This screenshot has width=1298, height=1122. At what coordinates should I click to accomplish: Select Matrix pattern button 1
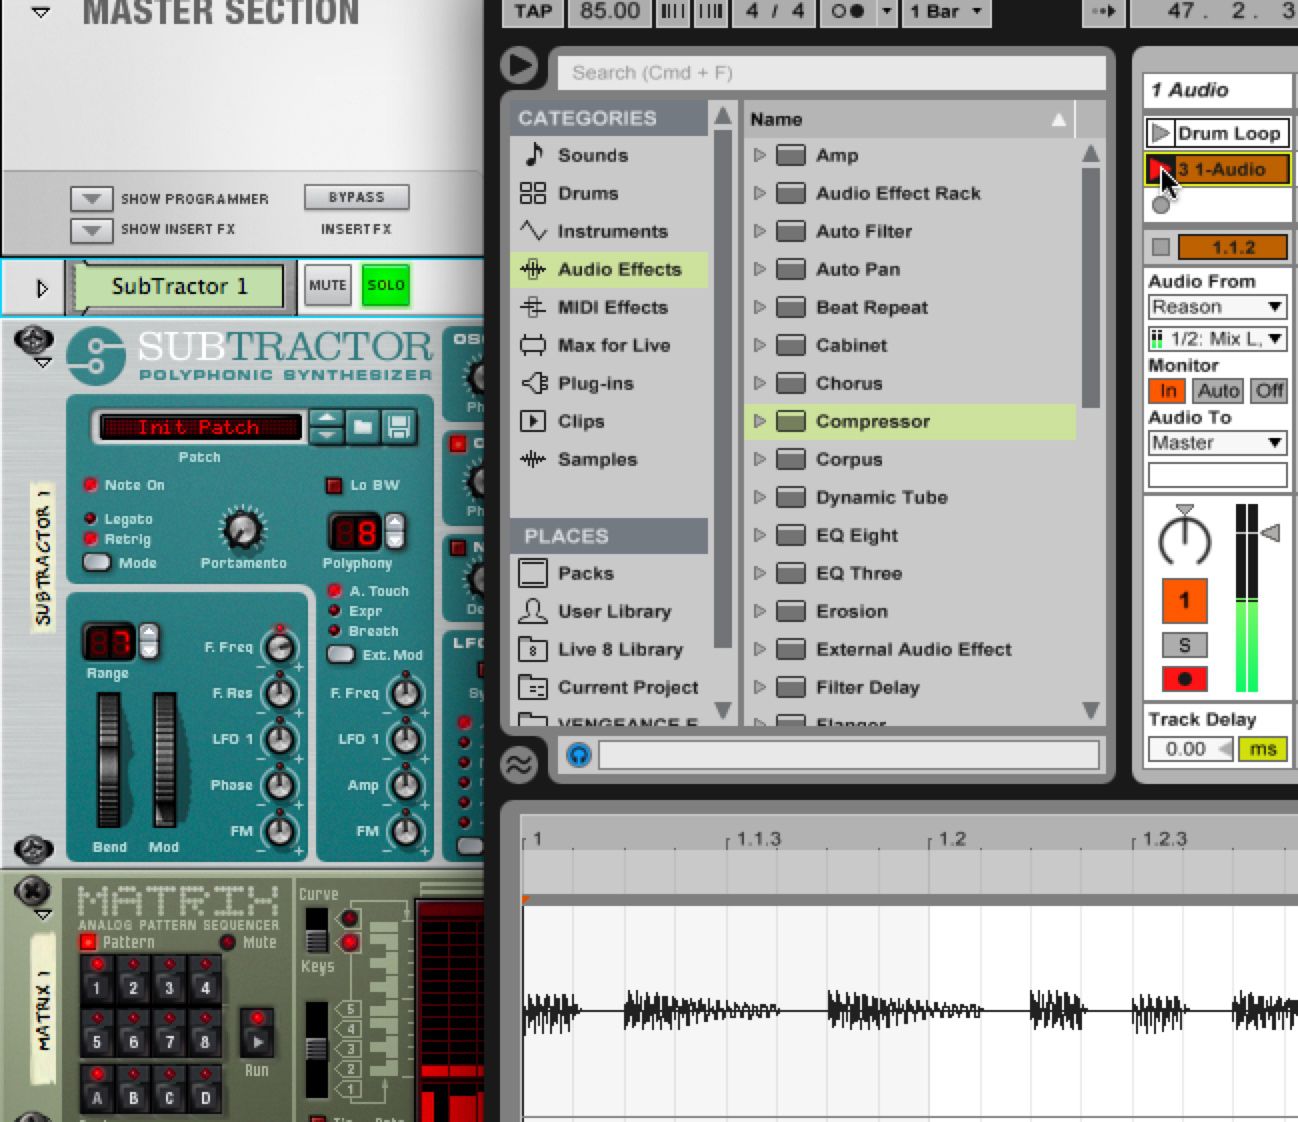pyautogui.click(x=97, y=980)
